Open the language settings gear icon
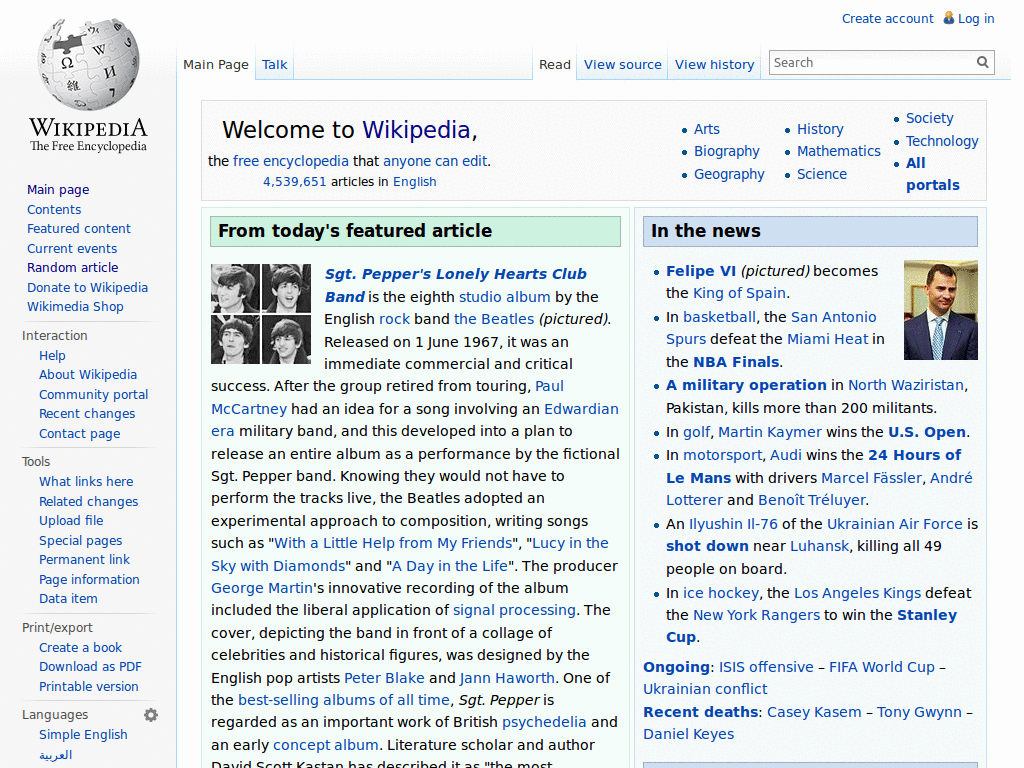This screenshot has width=1024, height=768. [x=151, y=715]
